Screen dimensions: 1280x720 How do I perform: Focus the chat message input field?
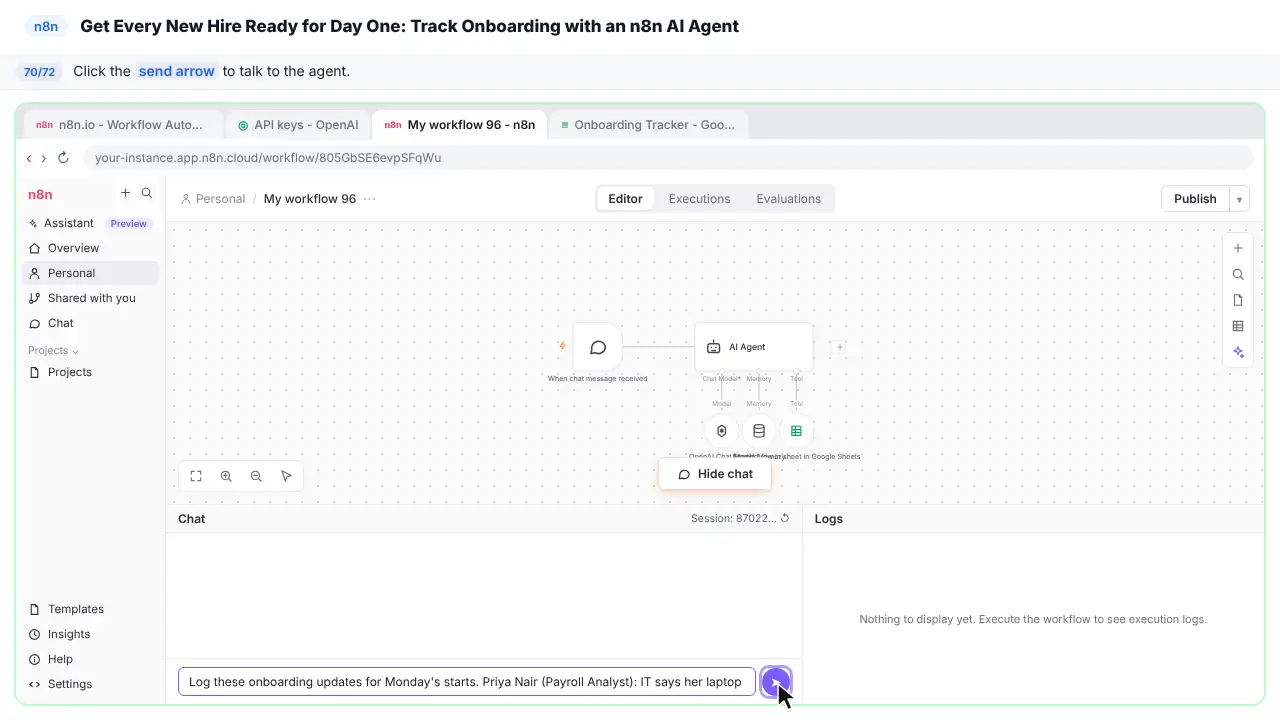click(466, 682)
